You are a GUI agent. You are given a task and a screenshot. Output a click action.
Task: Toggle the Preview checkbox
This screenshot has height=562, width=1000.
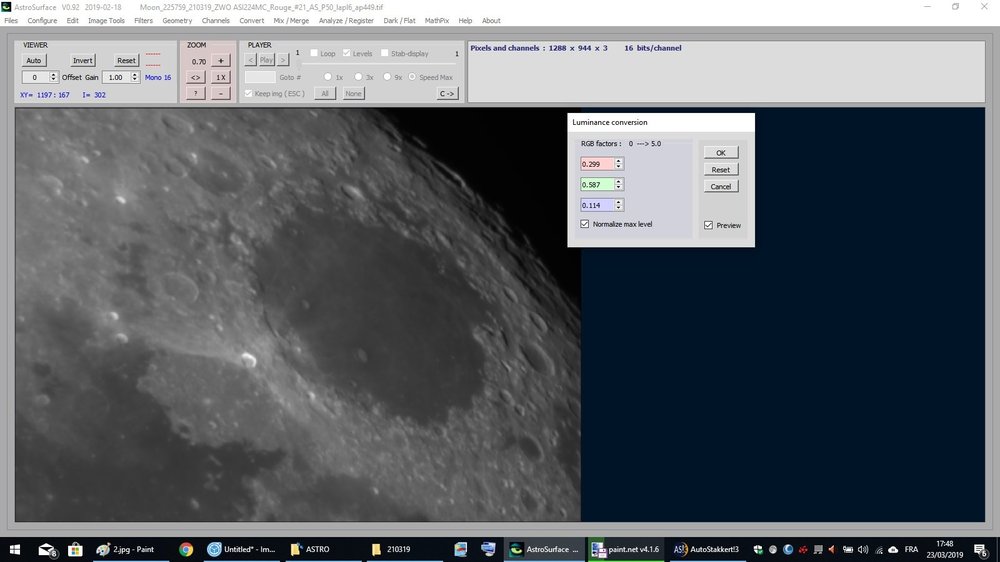tap(709, 225)
